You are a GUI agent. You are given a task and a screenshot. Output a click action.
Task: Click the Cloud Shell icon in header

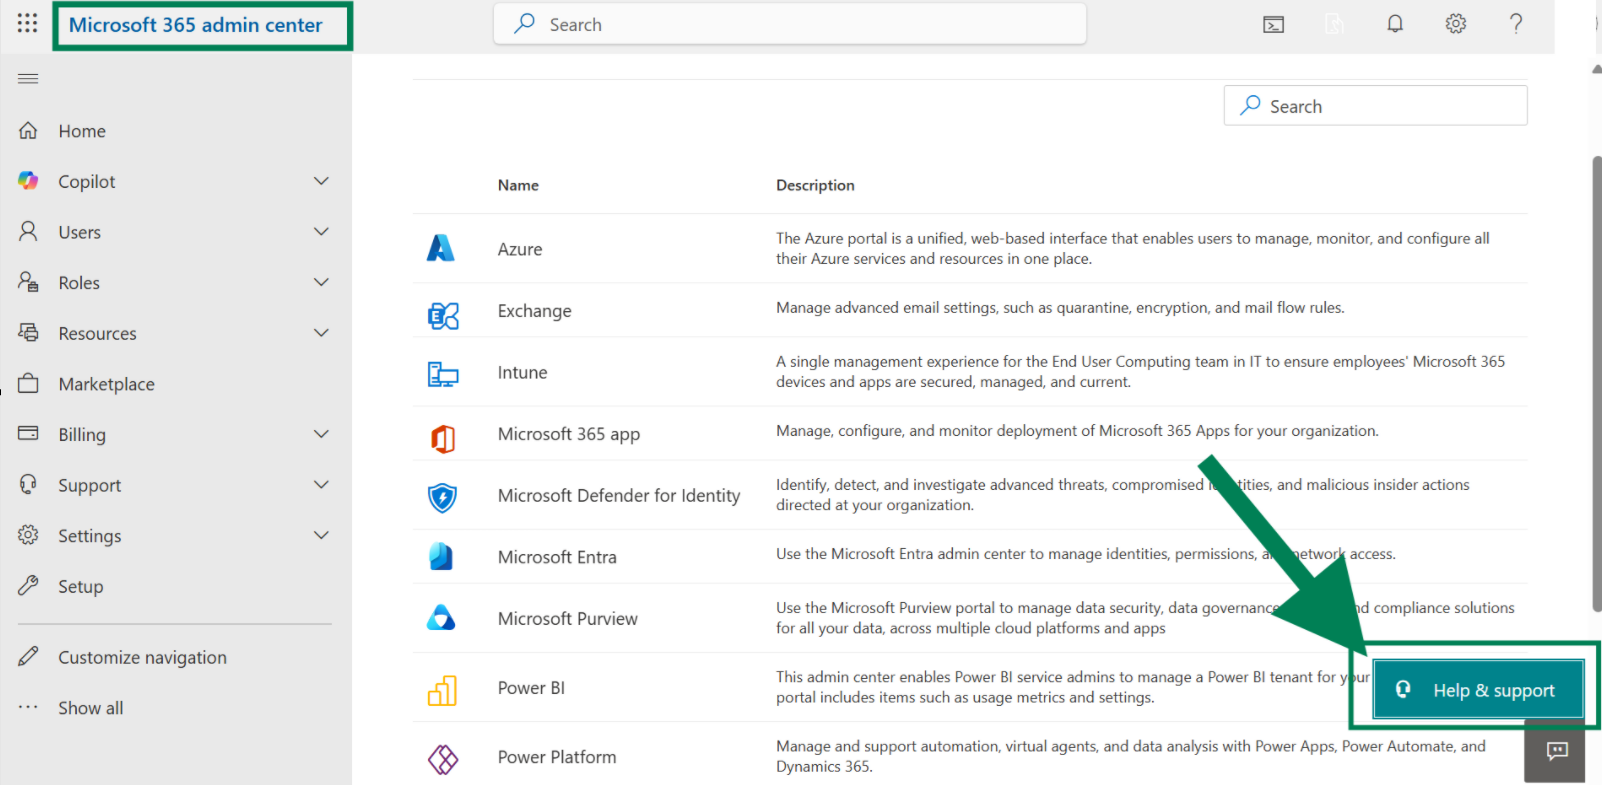coord(1273,25)
